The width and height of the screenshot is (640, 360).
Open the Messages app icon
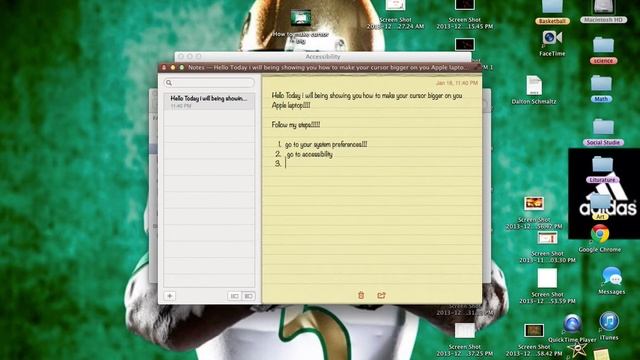(611, 281)
